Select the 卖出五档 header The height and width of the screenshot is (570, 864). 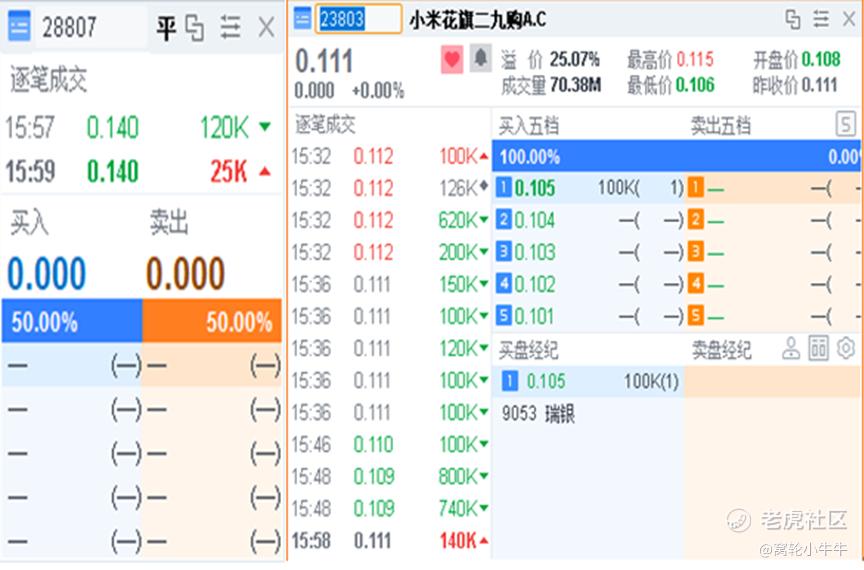tap(720, 126)
